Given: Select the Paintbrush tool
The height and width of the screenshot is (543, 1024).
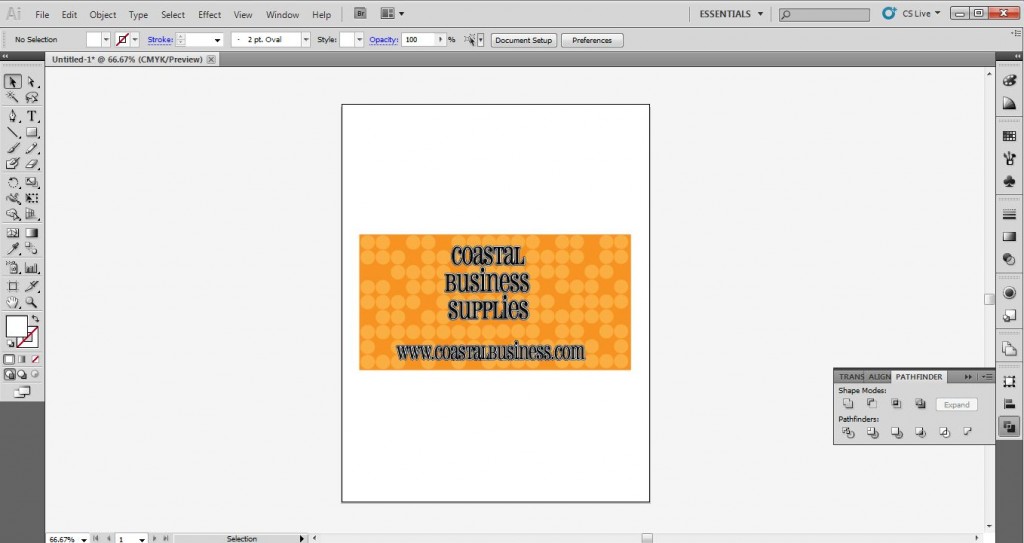Looking at the screenshot, I should tap(12, 148).
